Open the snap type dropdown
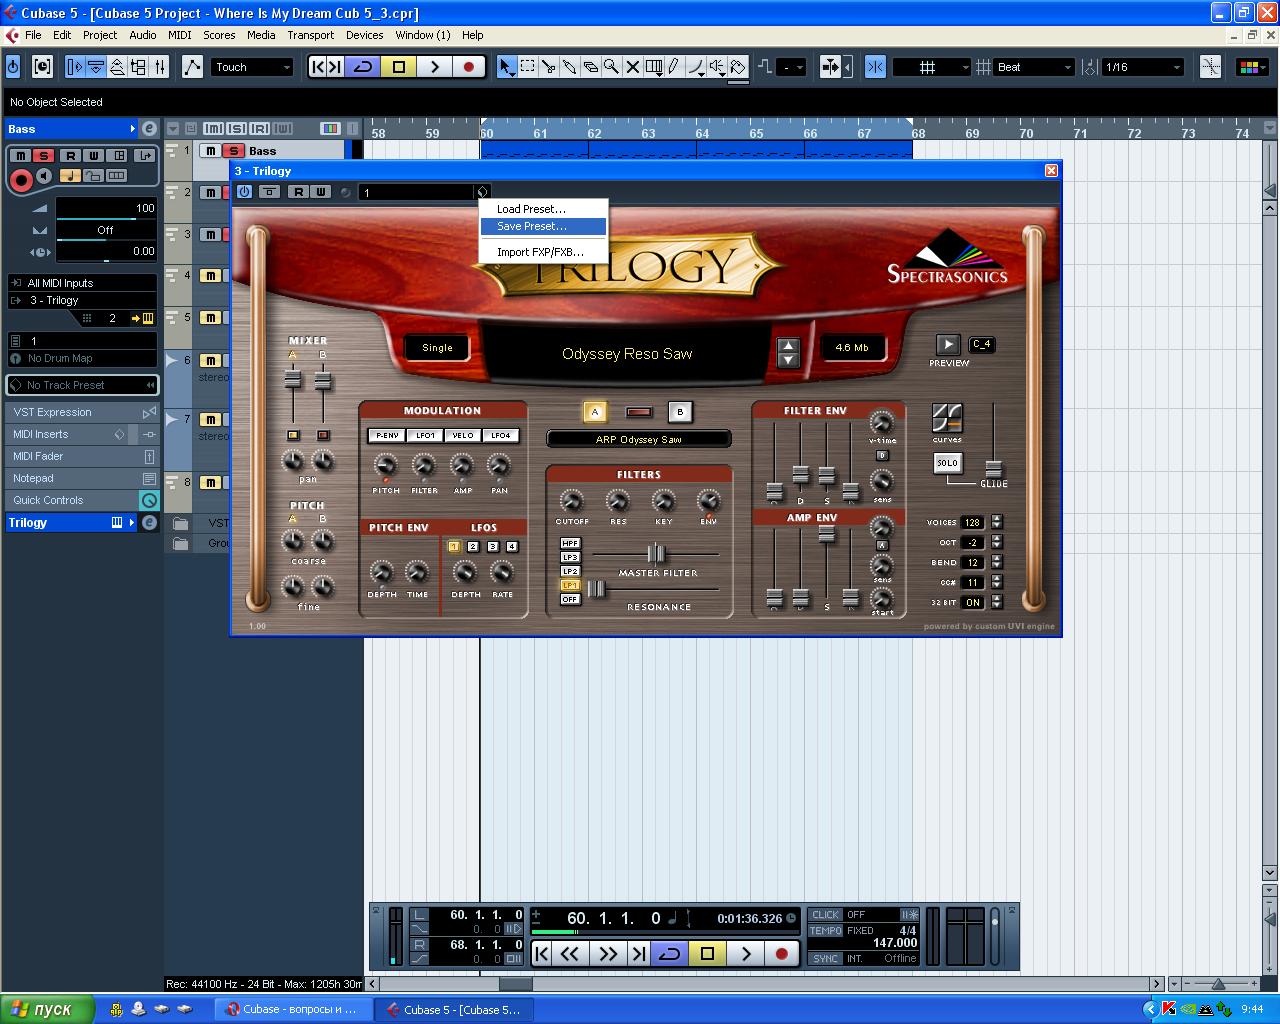1280x1024 pixels. click(932, 67)
